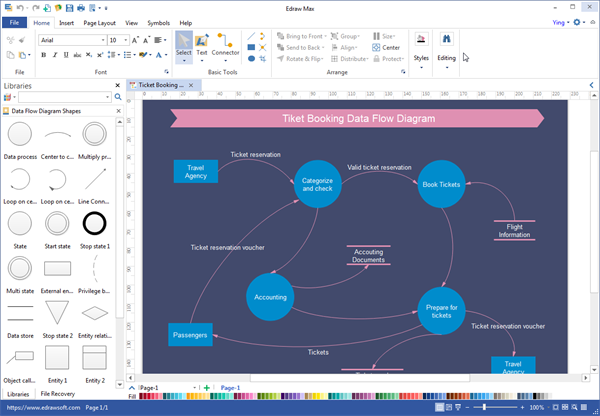
Task: Activate the Select pointer tool
Action: coord(184,46)
